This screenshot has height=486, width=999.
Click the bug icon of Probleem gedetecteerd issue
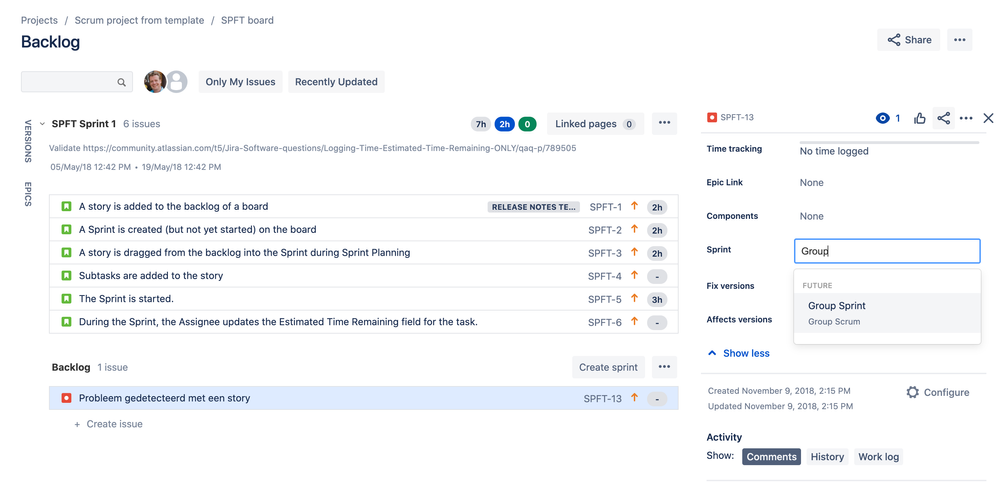pos(66,398)
